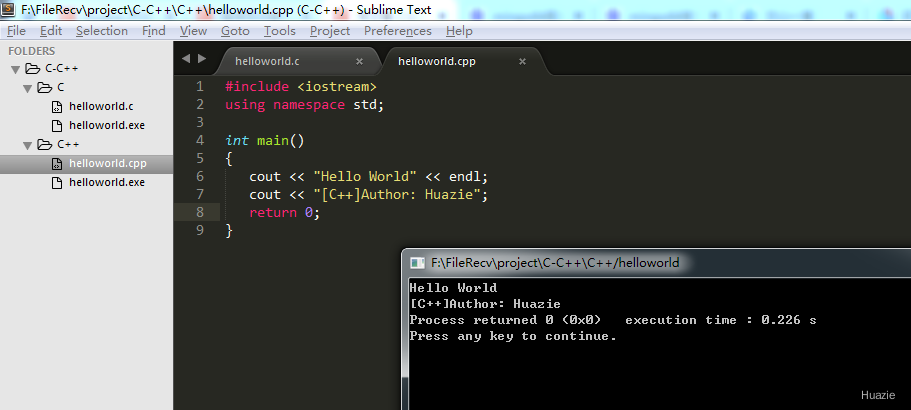Screen dimensions: 911x410
Task: Click line number 8 in the gutter
Action: (200, 213)
